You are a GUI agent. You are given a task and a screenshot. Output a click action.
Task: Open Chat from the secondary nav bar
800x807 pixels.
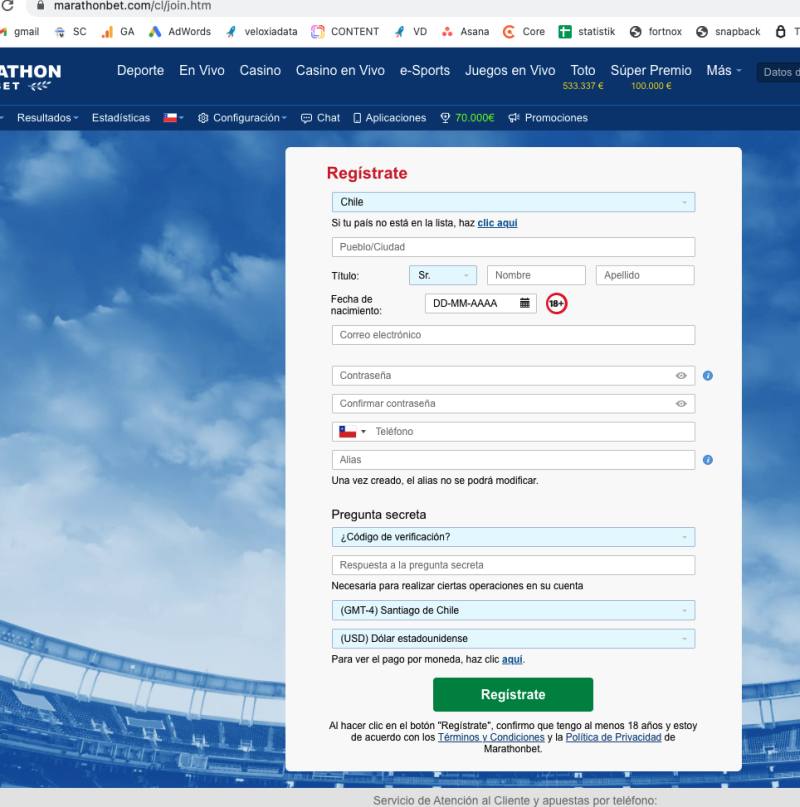pos(320,118)
